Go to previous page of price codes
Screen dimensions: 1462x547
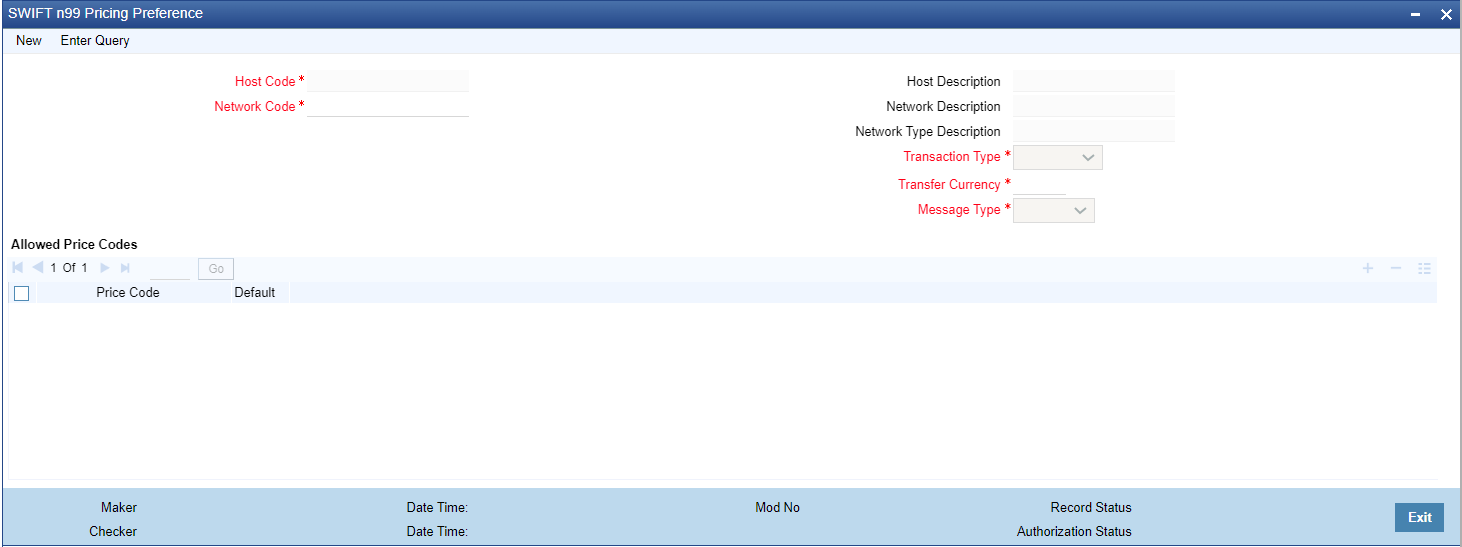(x=38, y=268)
